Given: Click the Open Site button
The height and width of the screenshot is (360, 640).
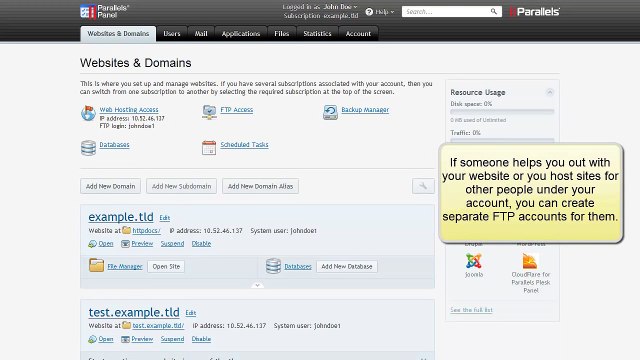Looking at the screenshot, I should click(166, 266).
